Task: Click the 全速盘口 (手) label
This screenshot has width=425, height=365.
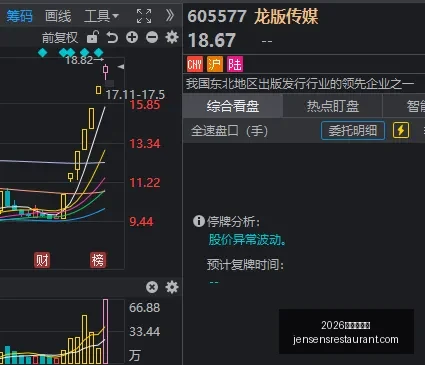Action: click(x=229, y=131)
